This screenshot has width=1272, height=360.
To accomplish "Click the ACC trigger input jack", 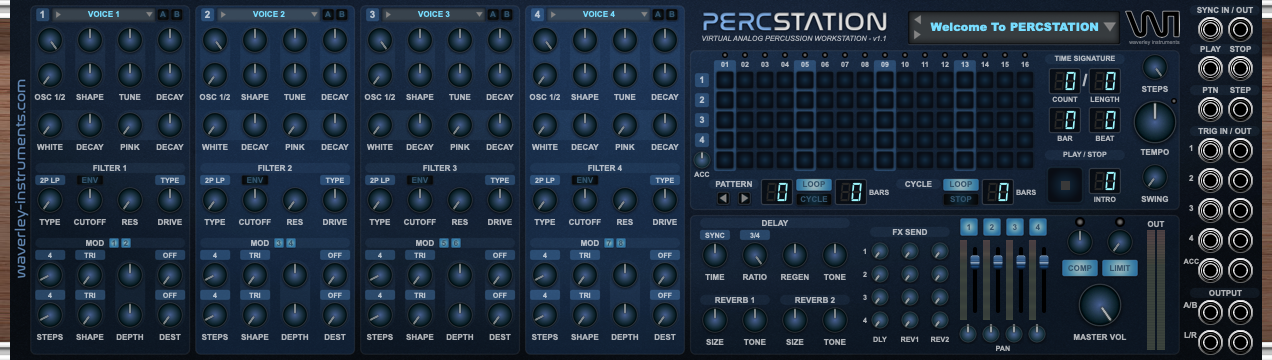I will [1210, 270].
